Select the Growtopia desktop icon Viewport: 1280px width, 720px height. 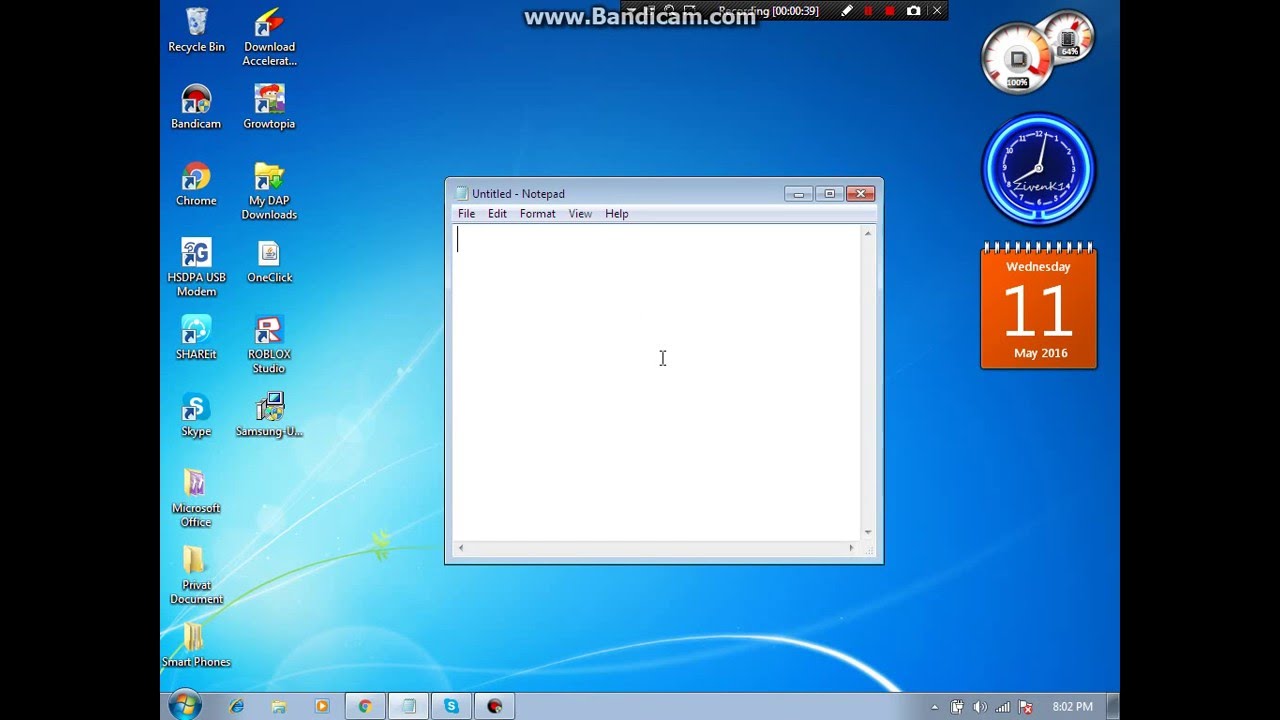[x=269, y=107]
